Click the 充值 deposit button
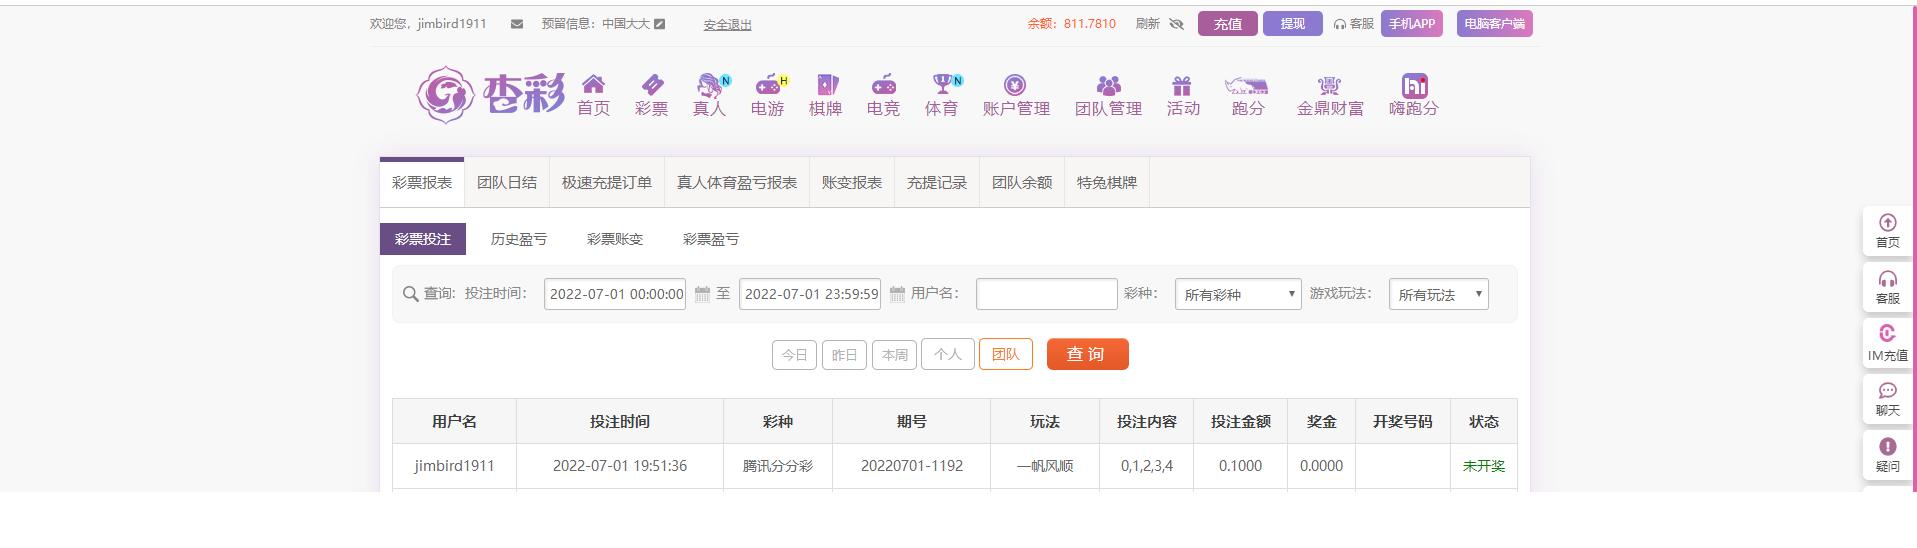The image size is (1917, 548). click(1227, 24)
